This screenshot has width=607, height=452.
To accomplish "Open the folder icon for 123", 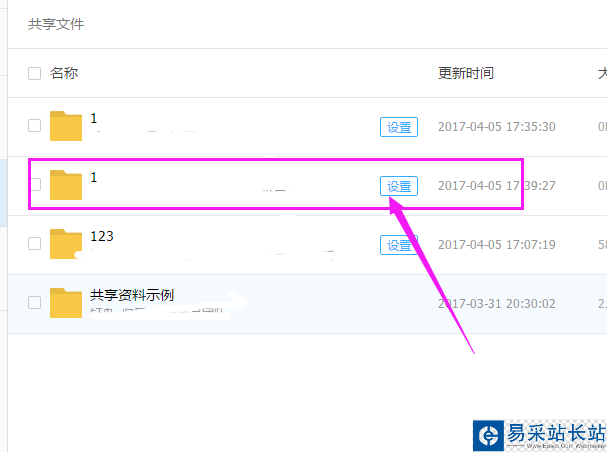I will point(66,244).
